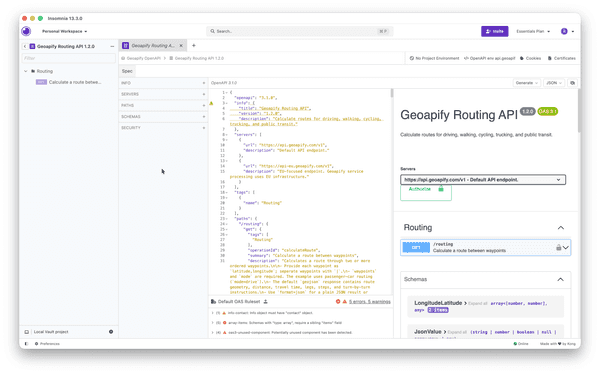The width and height of the screenshot is (600, 374).
Task: Click the warning icon on line 3
Action: tap(211, 103)
